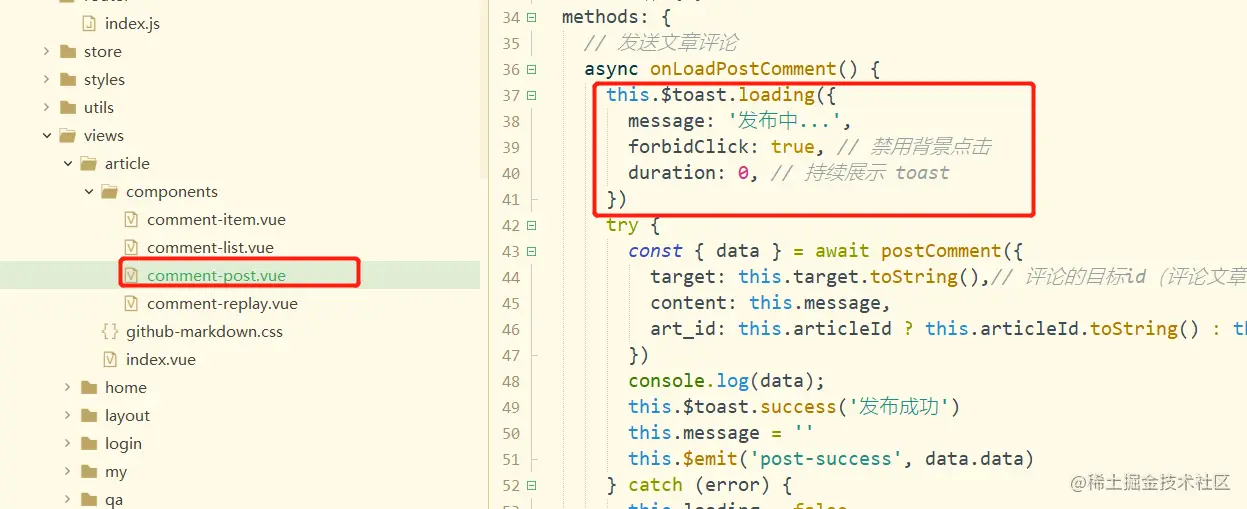This screenshot has width=1247, height=509.
Task: Click the index.js file icon
Action: [x=89, y=24]
